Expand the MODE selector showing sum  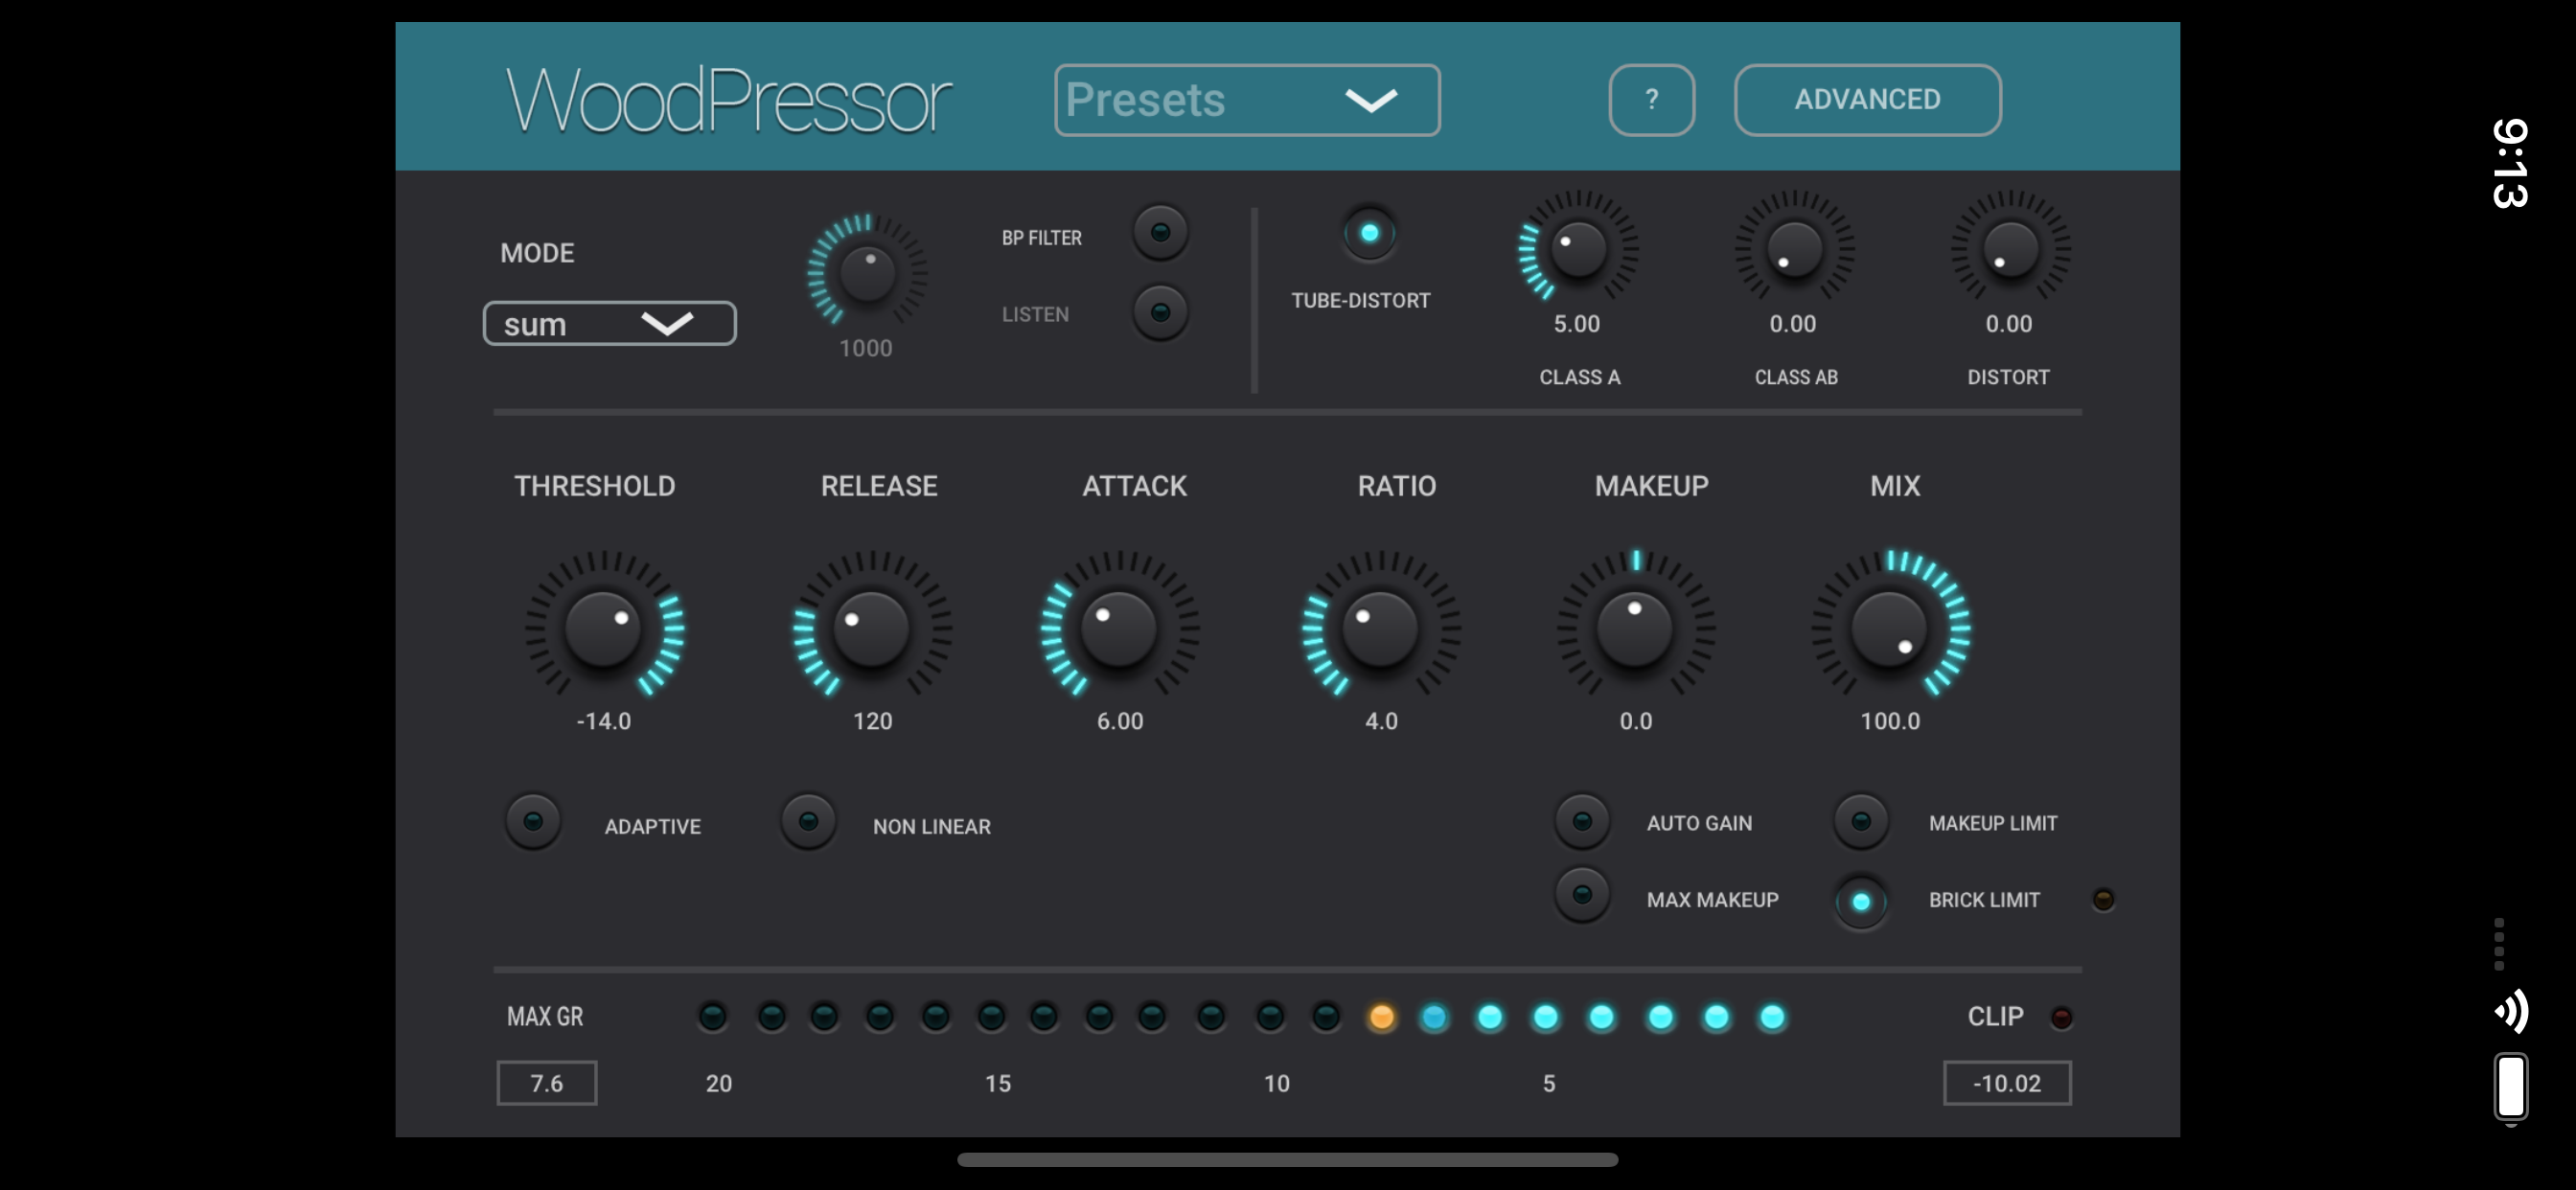coord(609,323)
